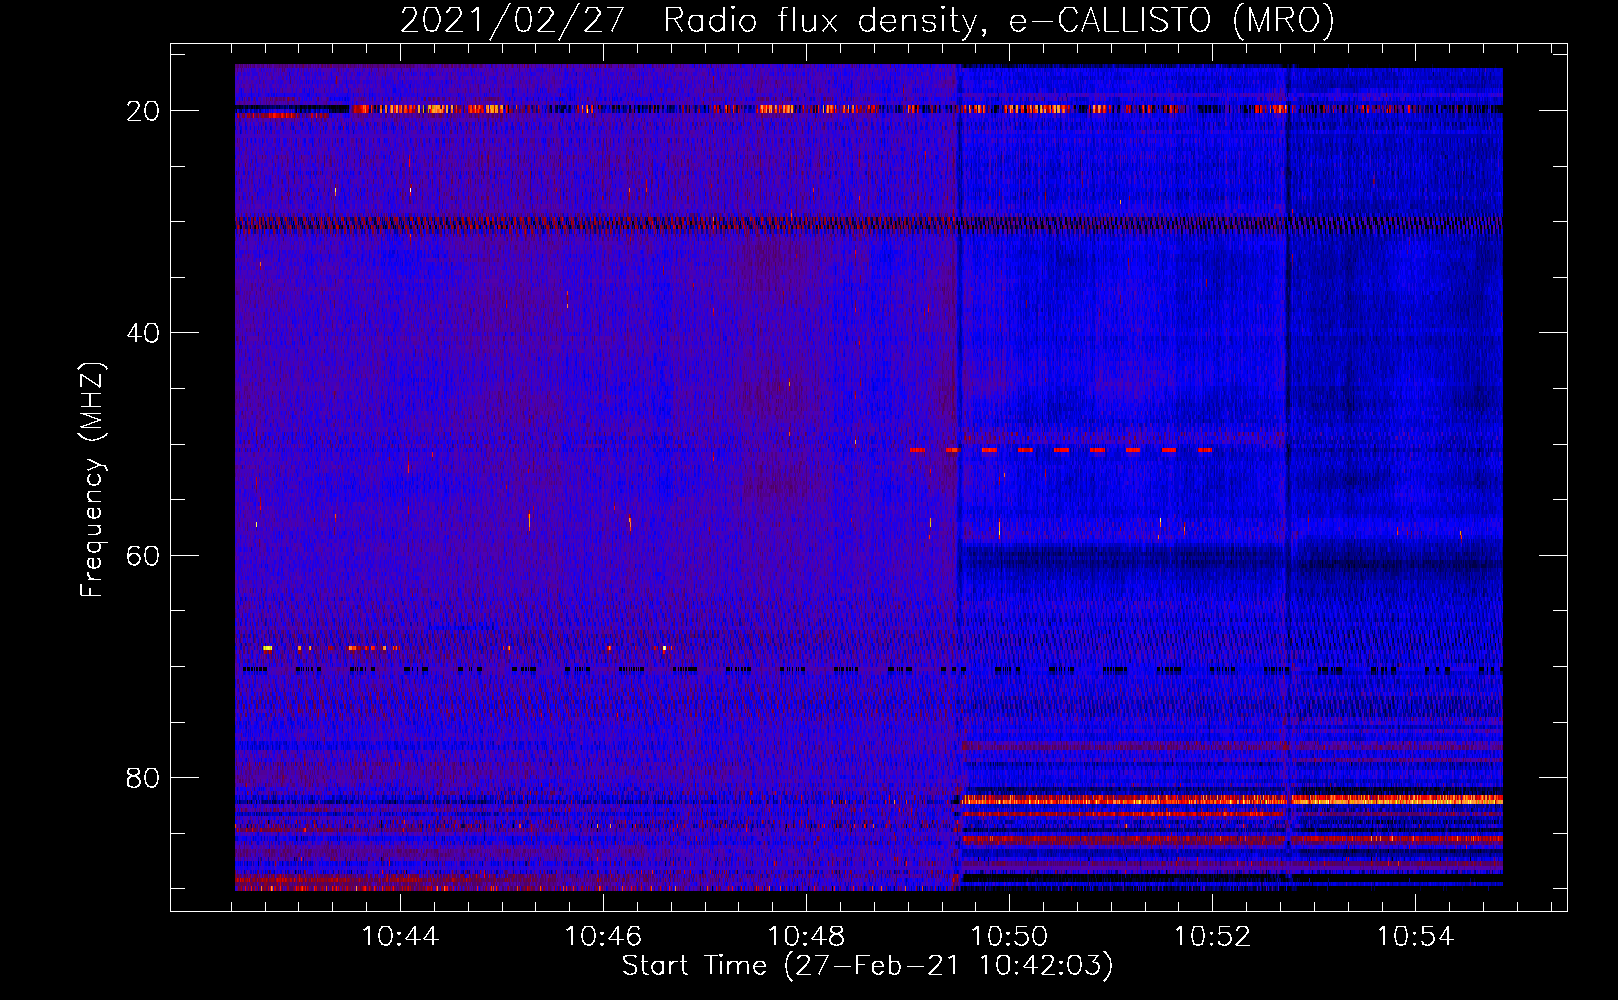Click the '10:46' time tick label

[603, 936]
